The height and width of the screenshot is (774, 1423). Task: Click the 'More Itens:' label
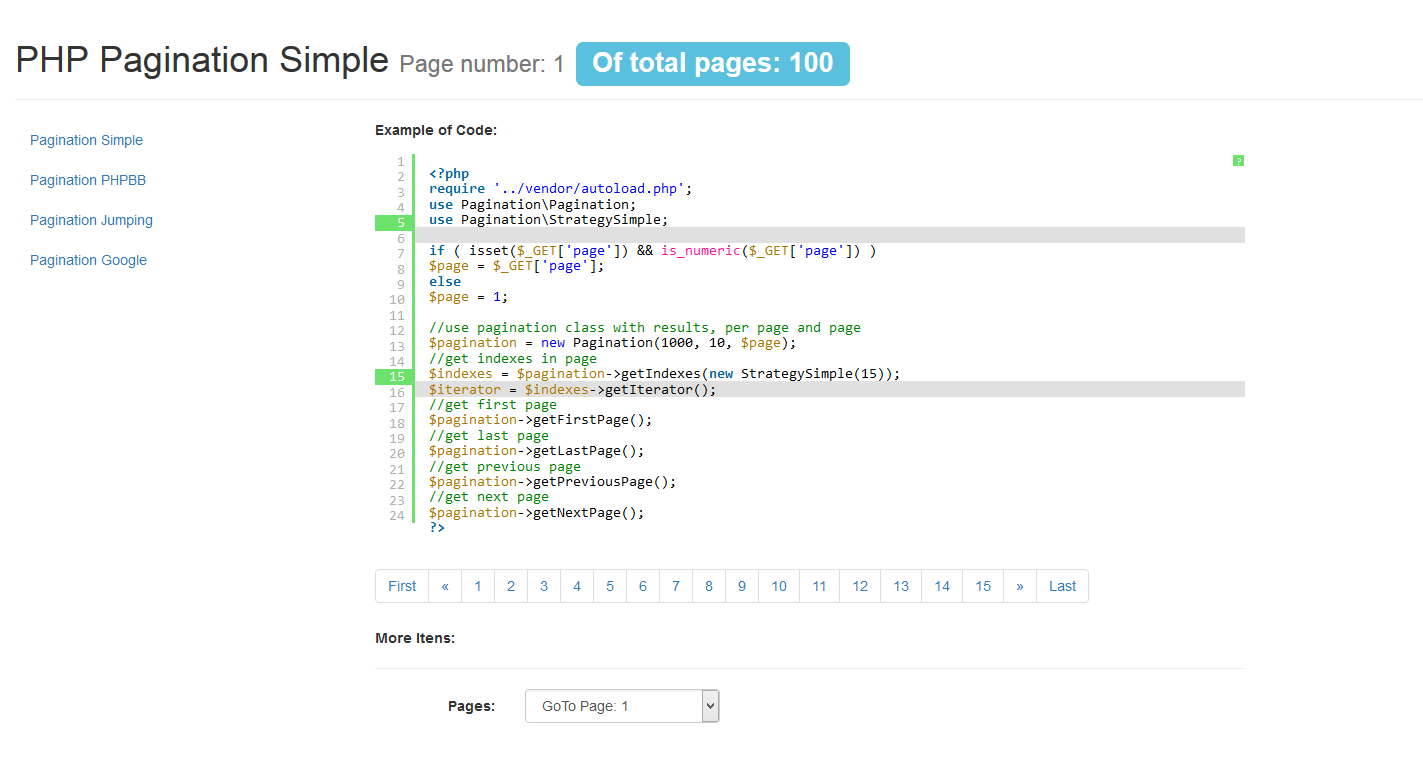(x=415, y=638)
